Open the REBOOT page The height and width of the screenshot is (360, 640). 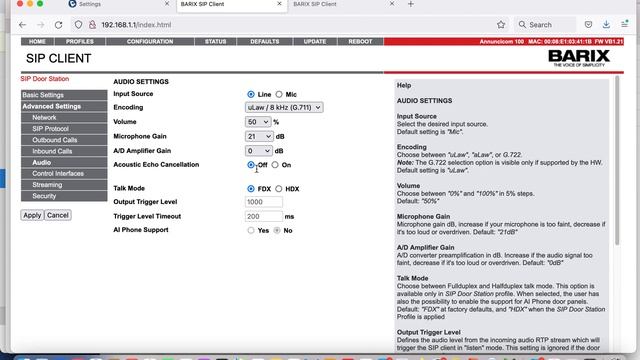click(x=360, y=42)
